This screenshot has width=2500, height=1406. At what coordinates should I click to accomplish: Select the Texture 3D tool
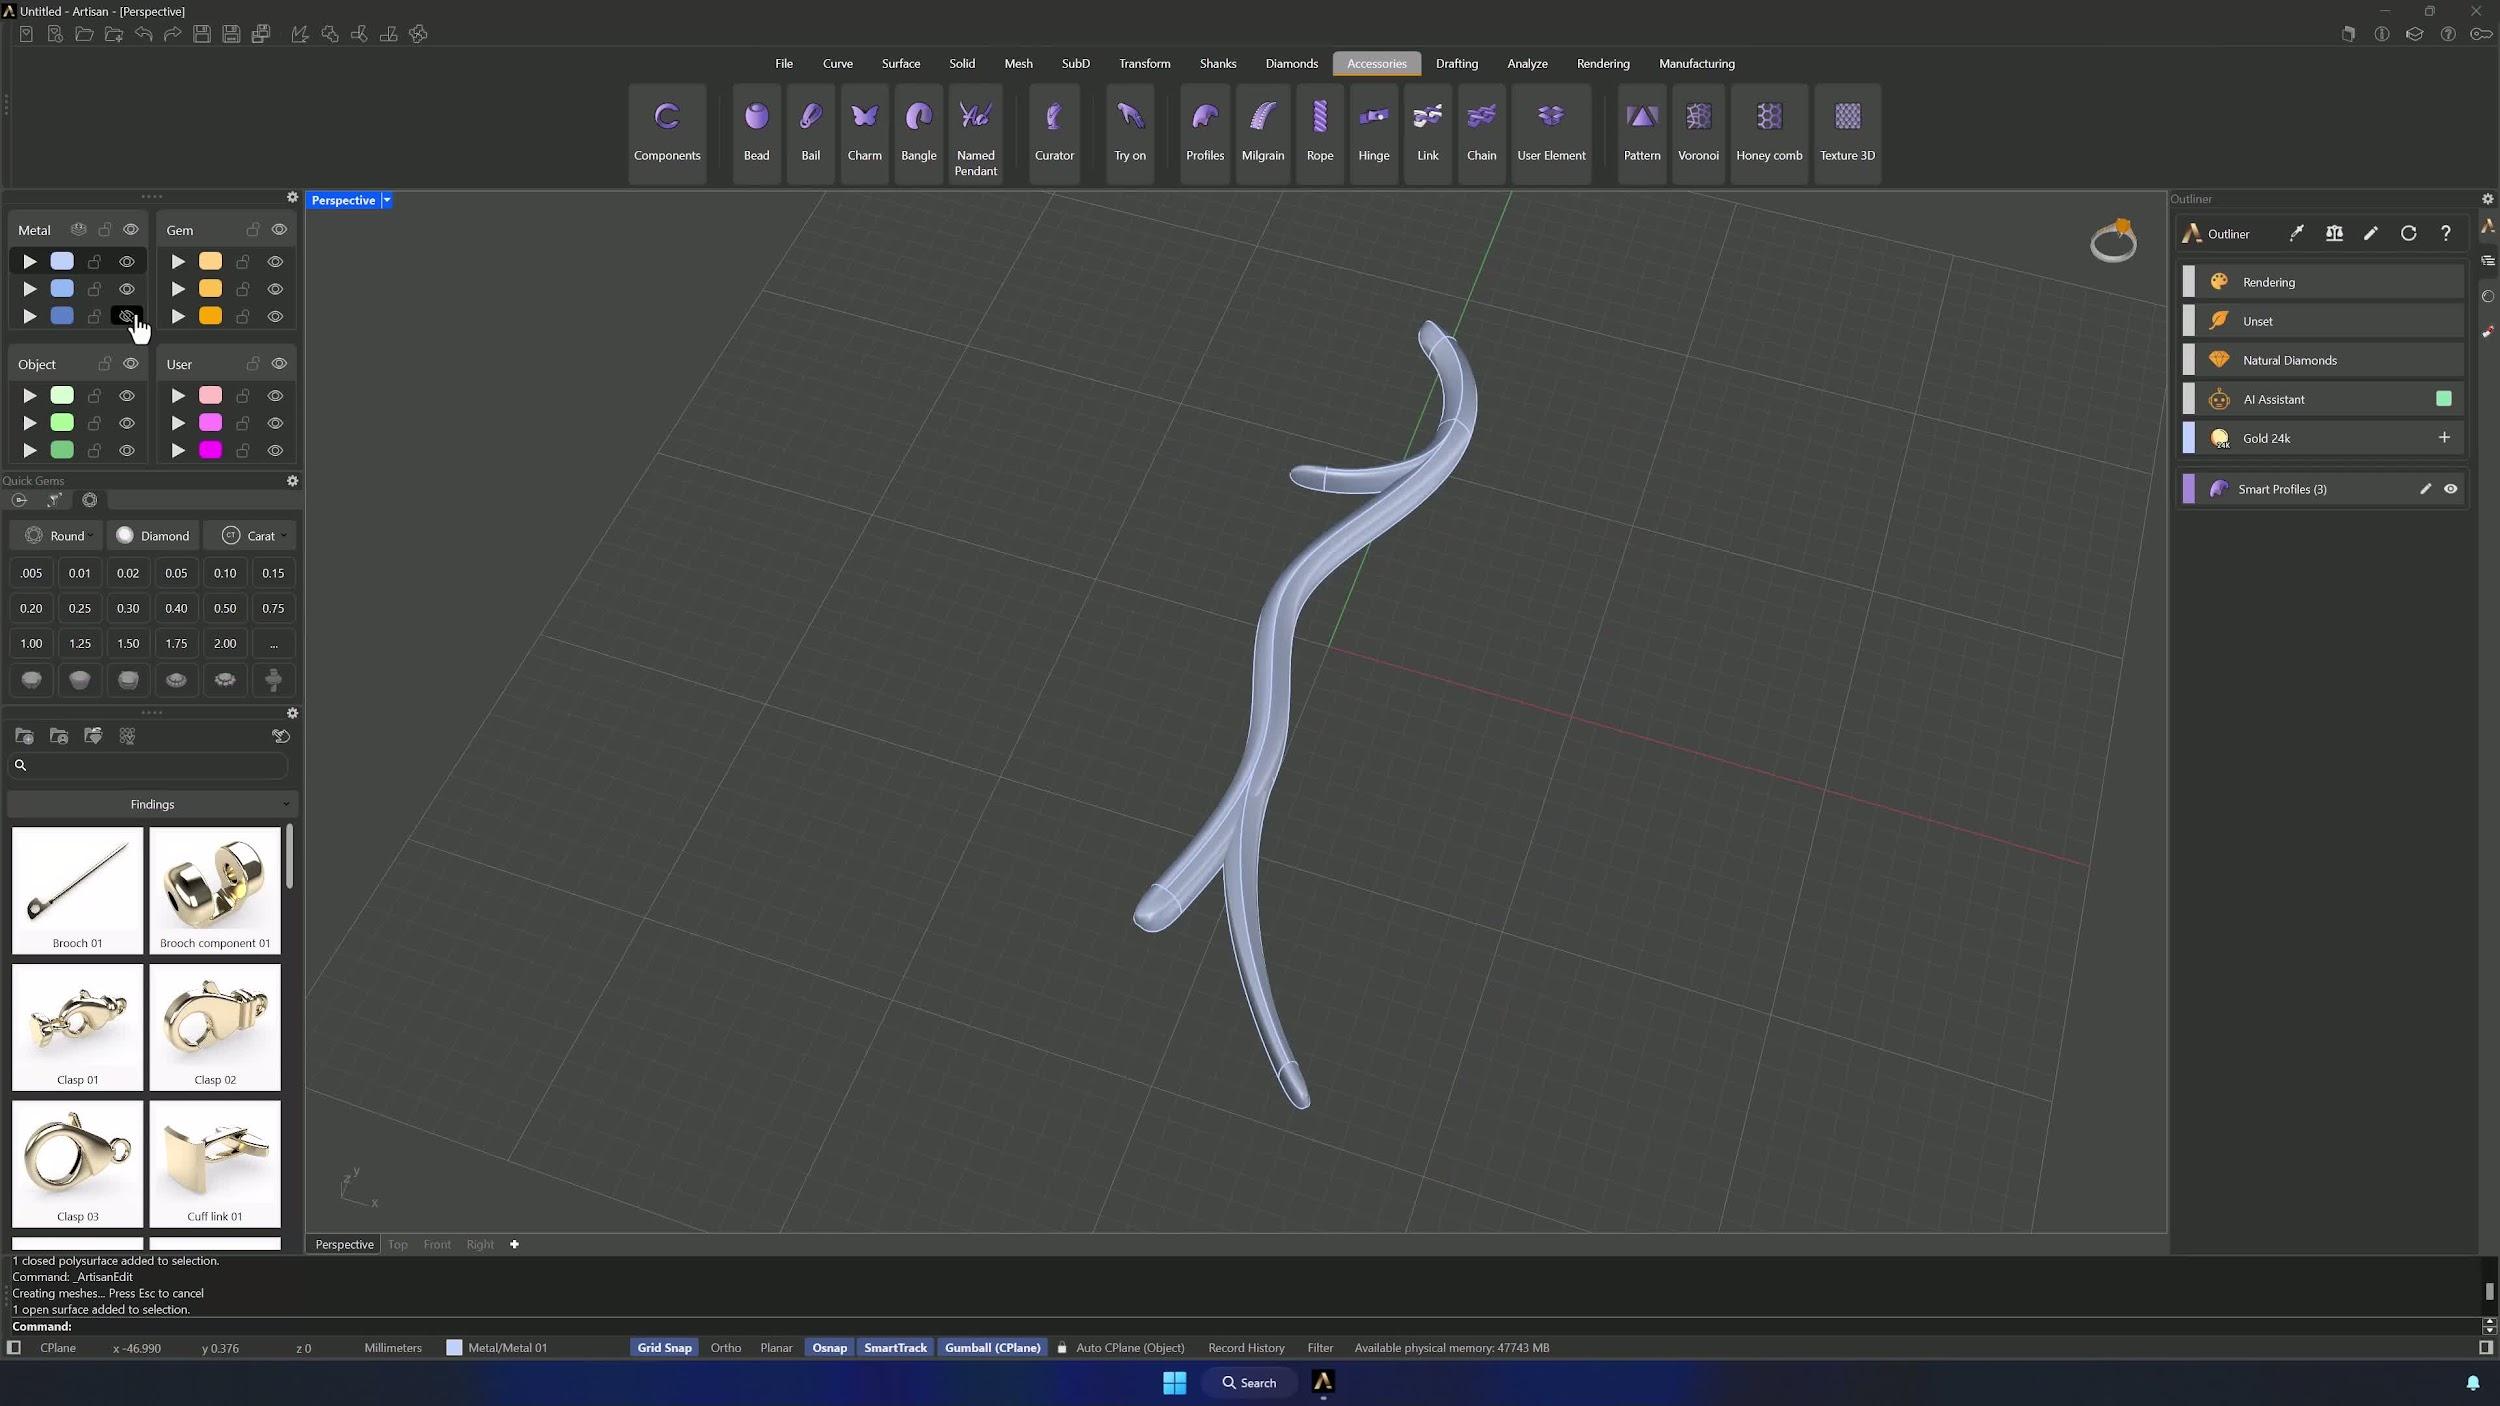1847,133
